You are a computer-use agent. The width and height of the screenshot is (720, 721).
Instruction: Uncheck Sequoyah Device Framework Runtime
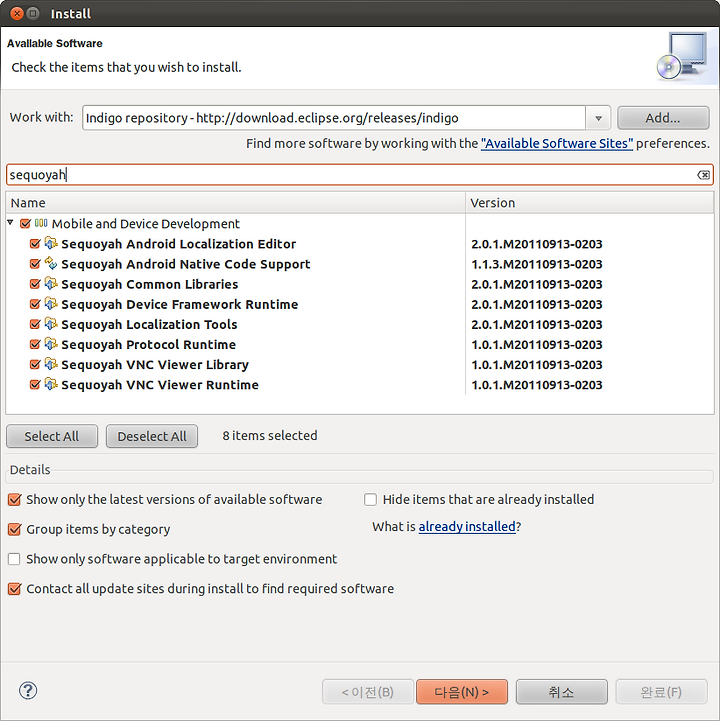[35, 304]
